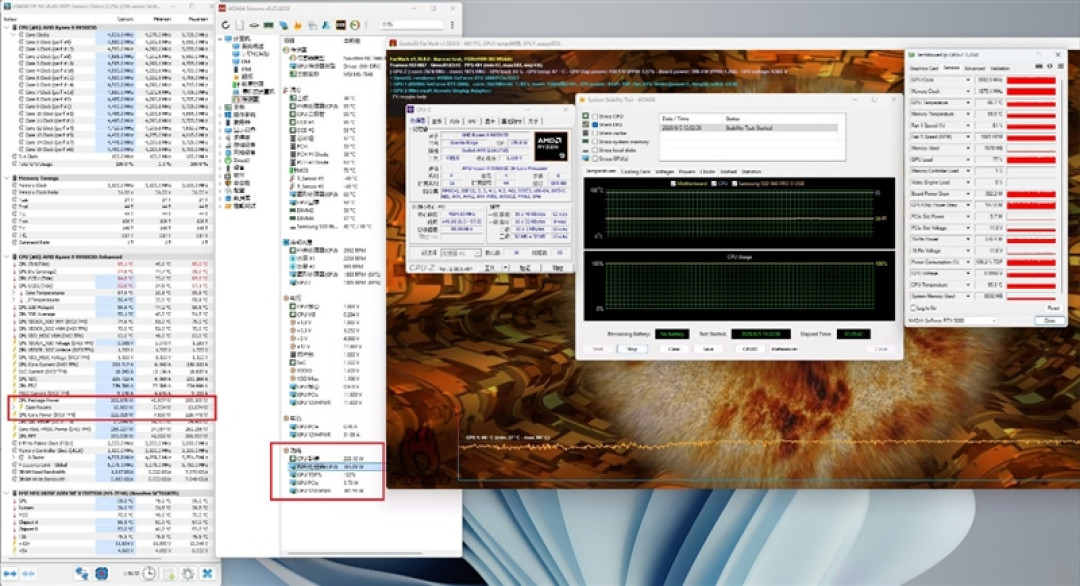
Task: Click the GPU-Z screenshot camera icon
Action: click(x=1039, y=66)
